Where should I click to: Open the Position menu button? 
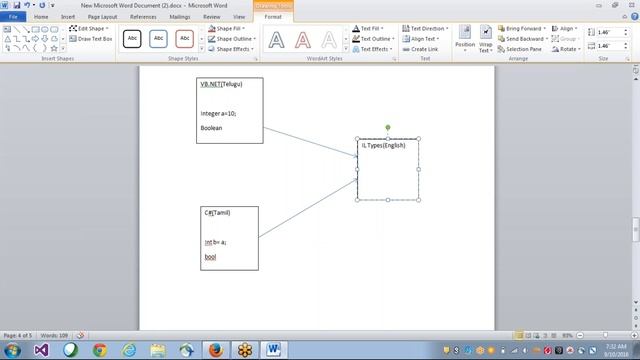click(x=465, y=39)
